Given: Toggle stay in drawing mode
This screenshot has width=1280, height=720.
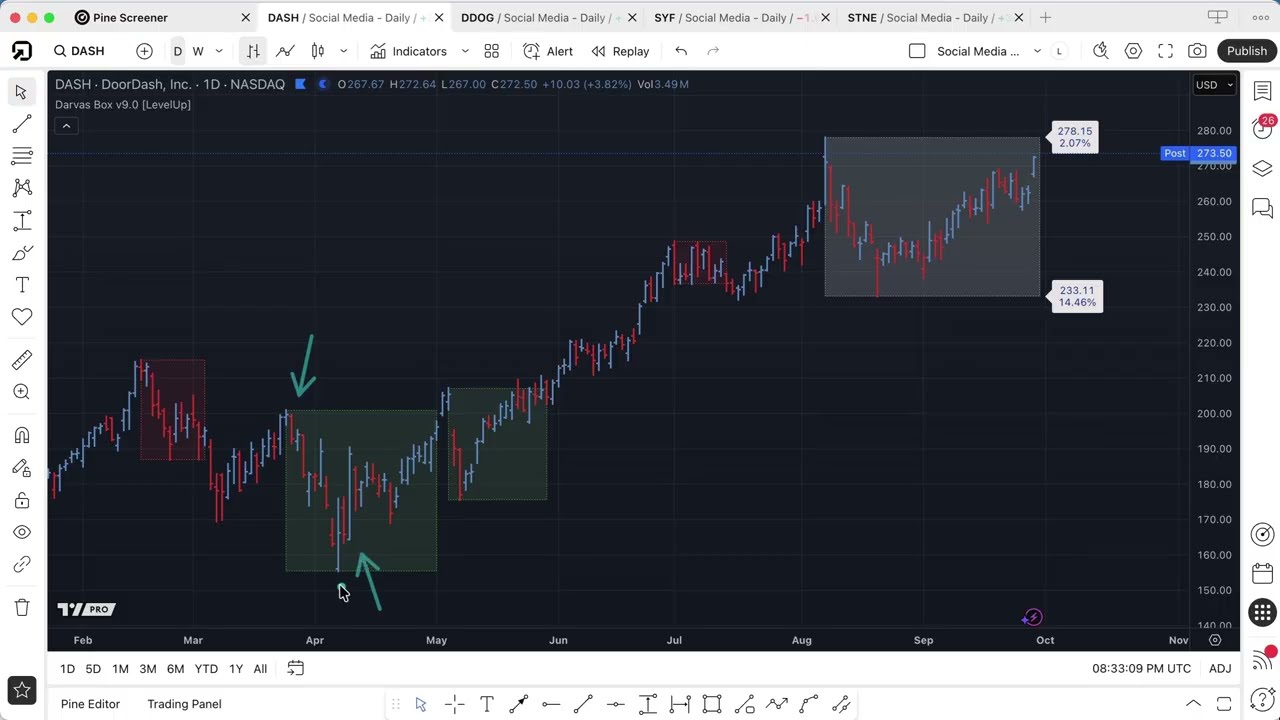Looking at the screenshot, I should [x=21, y=468].
